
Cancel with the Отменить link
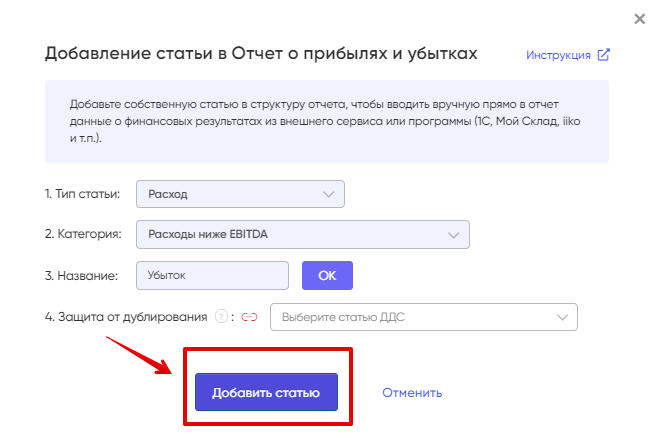(412, 393)
